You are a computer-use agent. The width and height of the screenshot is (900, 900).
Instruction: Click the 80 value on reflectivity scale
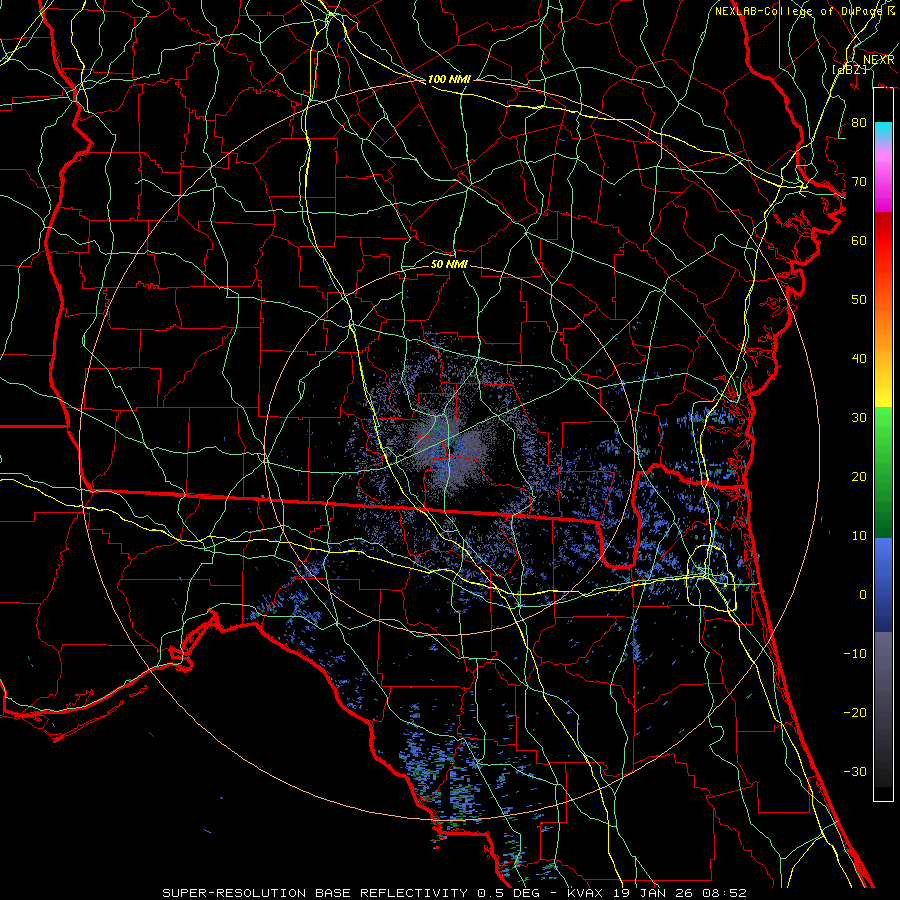(859, 123)
